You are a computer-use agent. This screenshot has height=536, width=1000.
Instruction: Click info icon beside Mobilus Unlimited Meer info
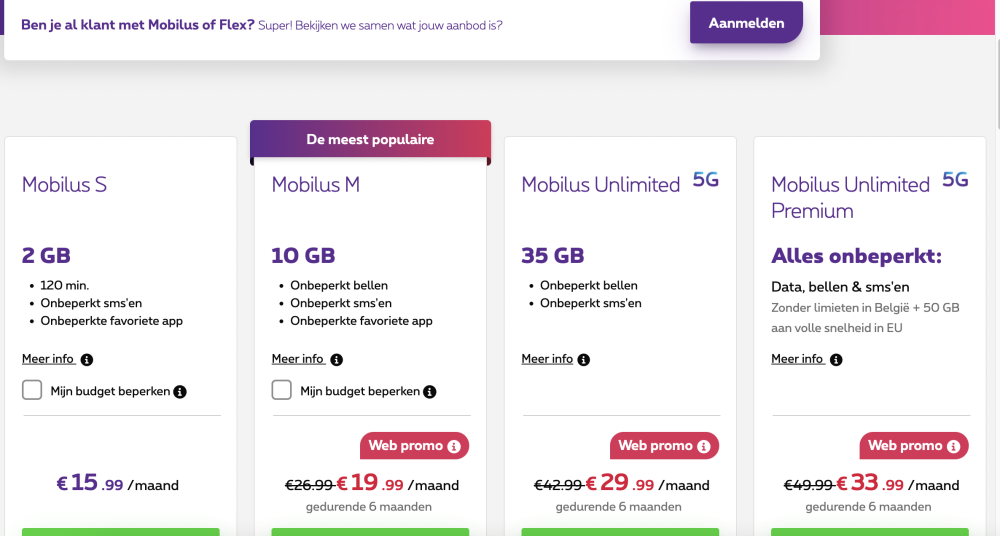584,360
